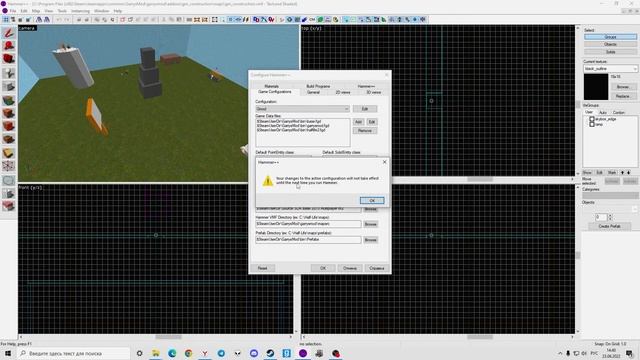
Task: Click Справка button in Configure dialog
Action: pos(376,268)
